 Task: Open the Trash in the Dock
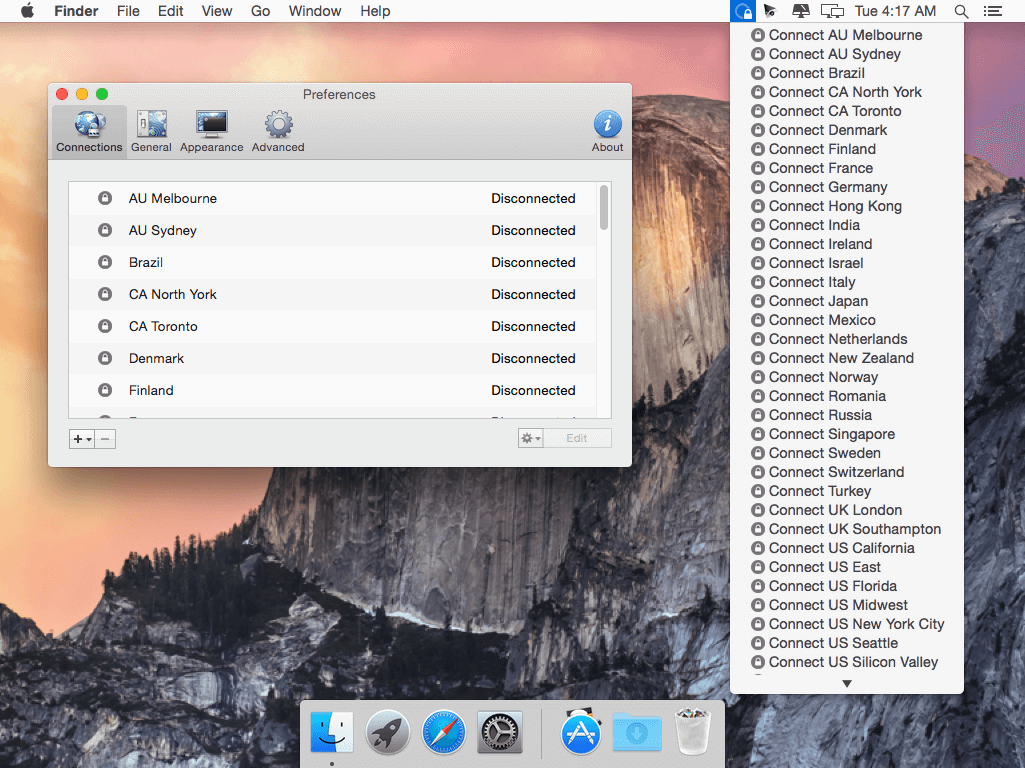[x=693, y=732]
